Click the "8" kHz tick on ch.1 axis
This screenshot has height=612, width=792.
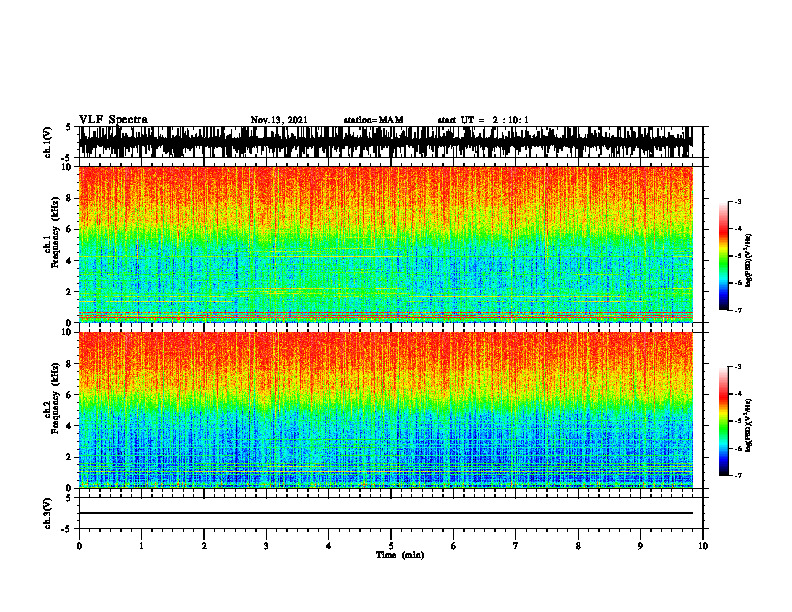[69, 198]
